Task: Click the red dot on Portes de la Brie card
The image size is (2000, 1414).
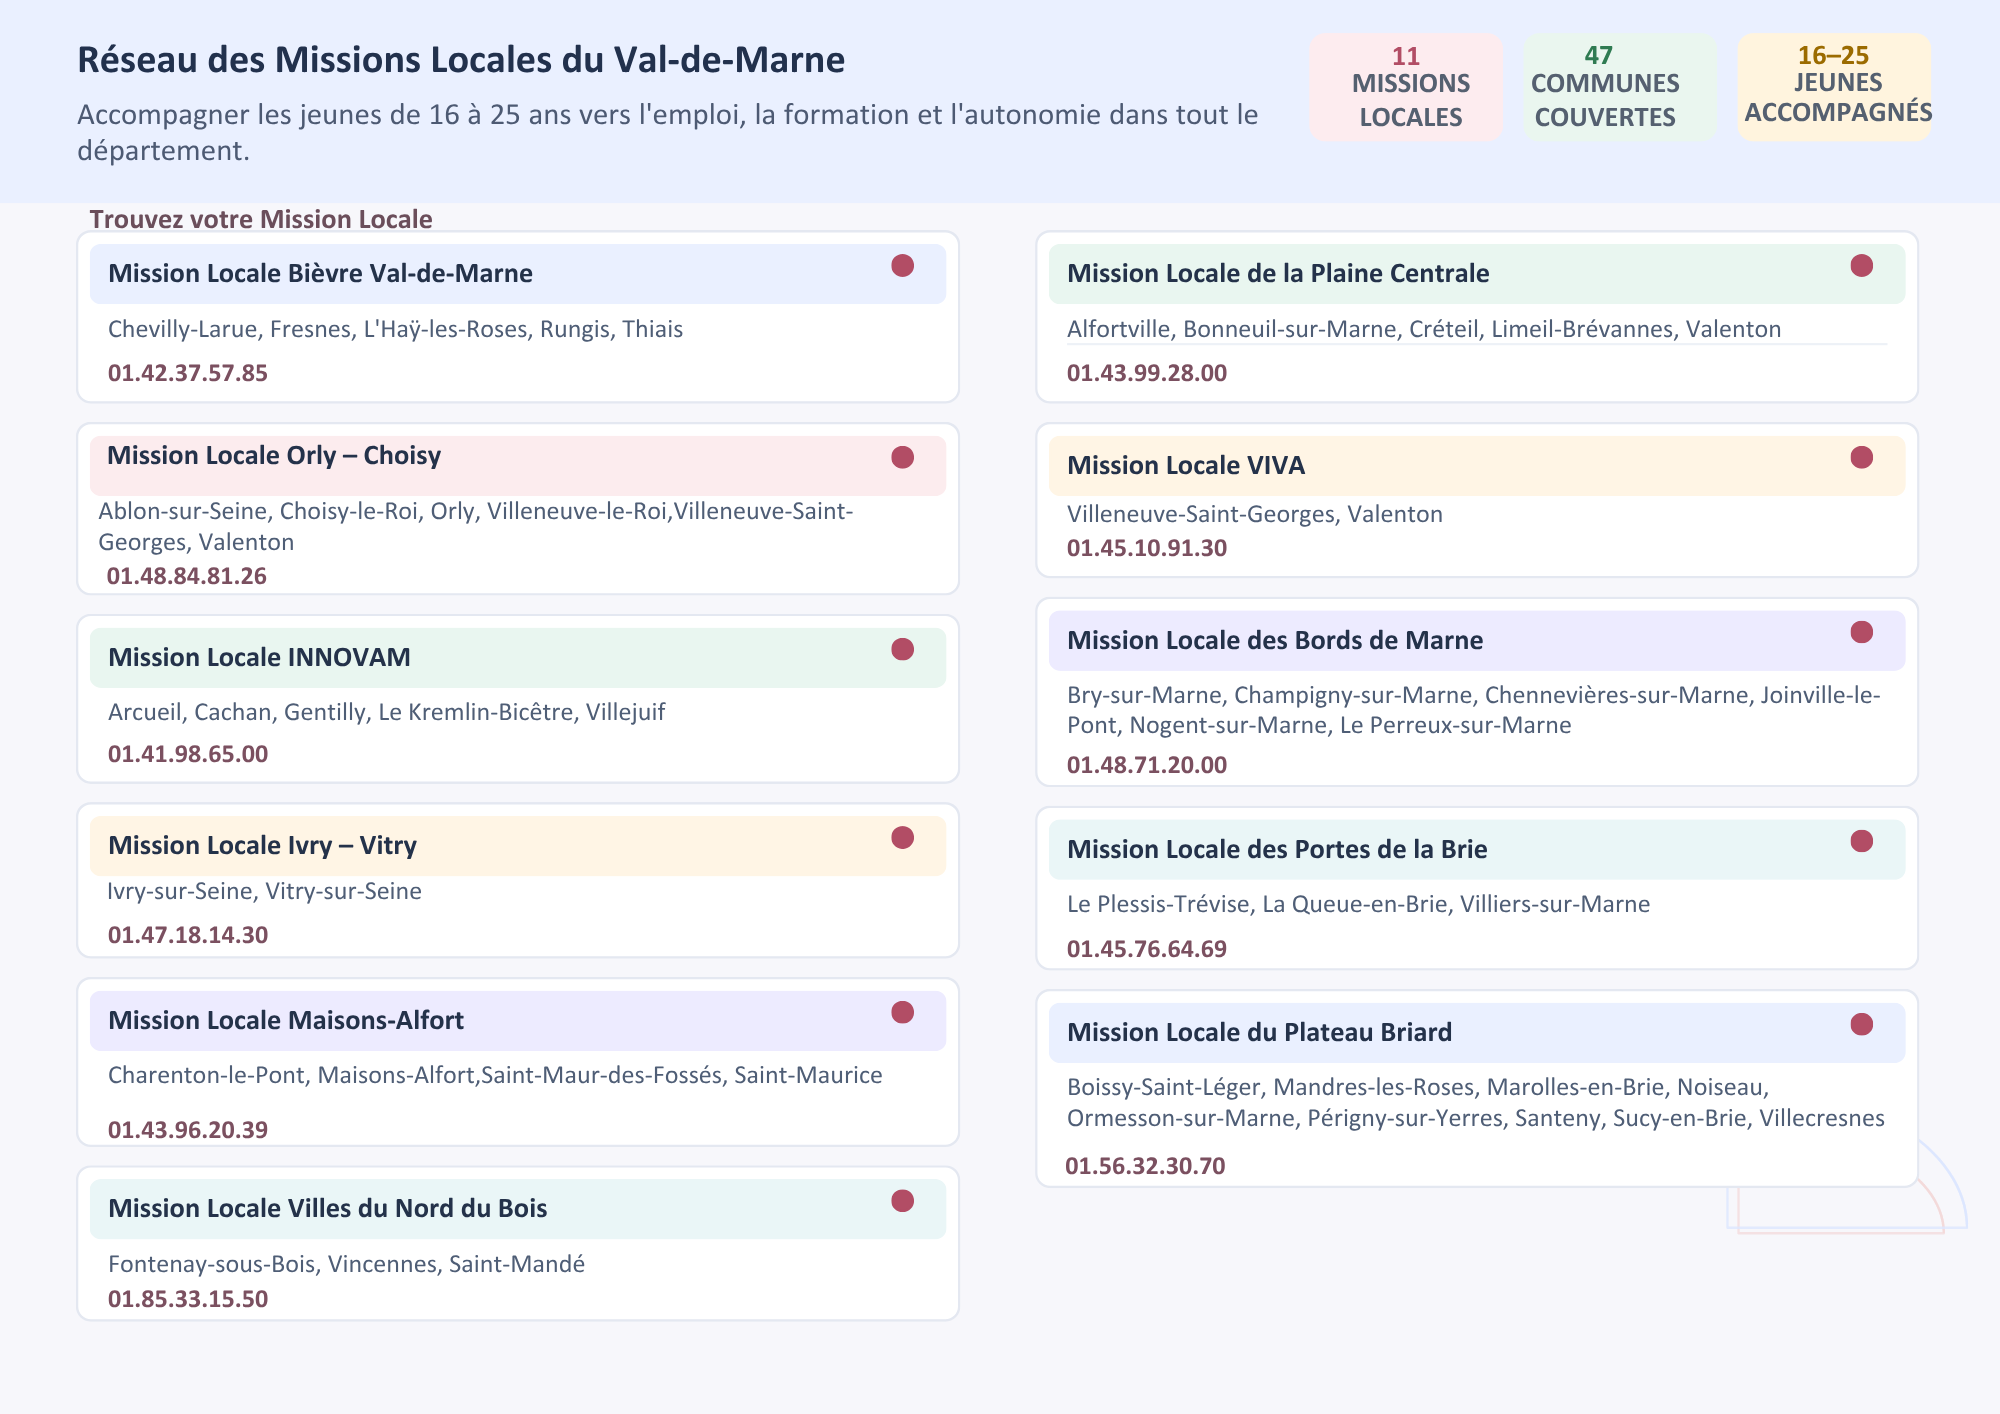Action: 1861,841
